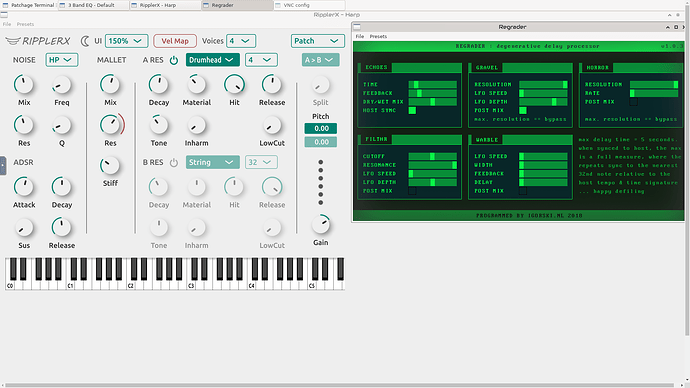Click the ADSR Sus knob
Image resolution: width=690 pixels, height=388 pixels.
point(24,227)
